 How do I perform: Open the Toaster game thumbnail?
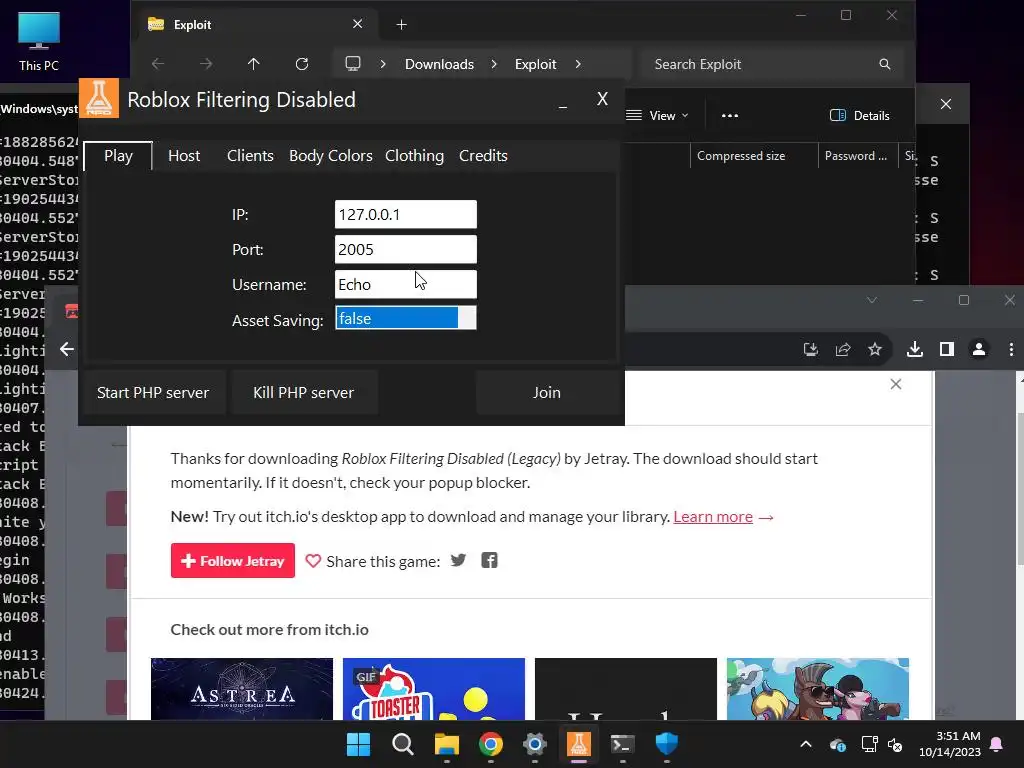pos(434,689)
